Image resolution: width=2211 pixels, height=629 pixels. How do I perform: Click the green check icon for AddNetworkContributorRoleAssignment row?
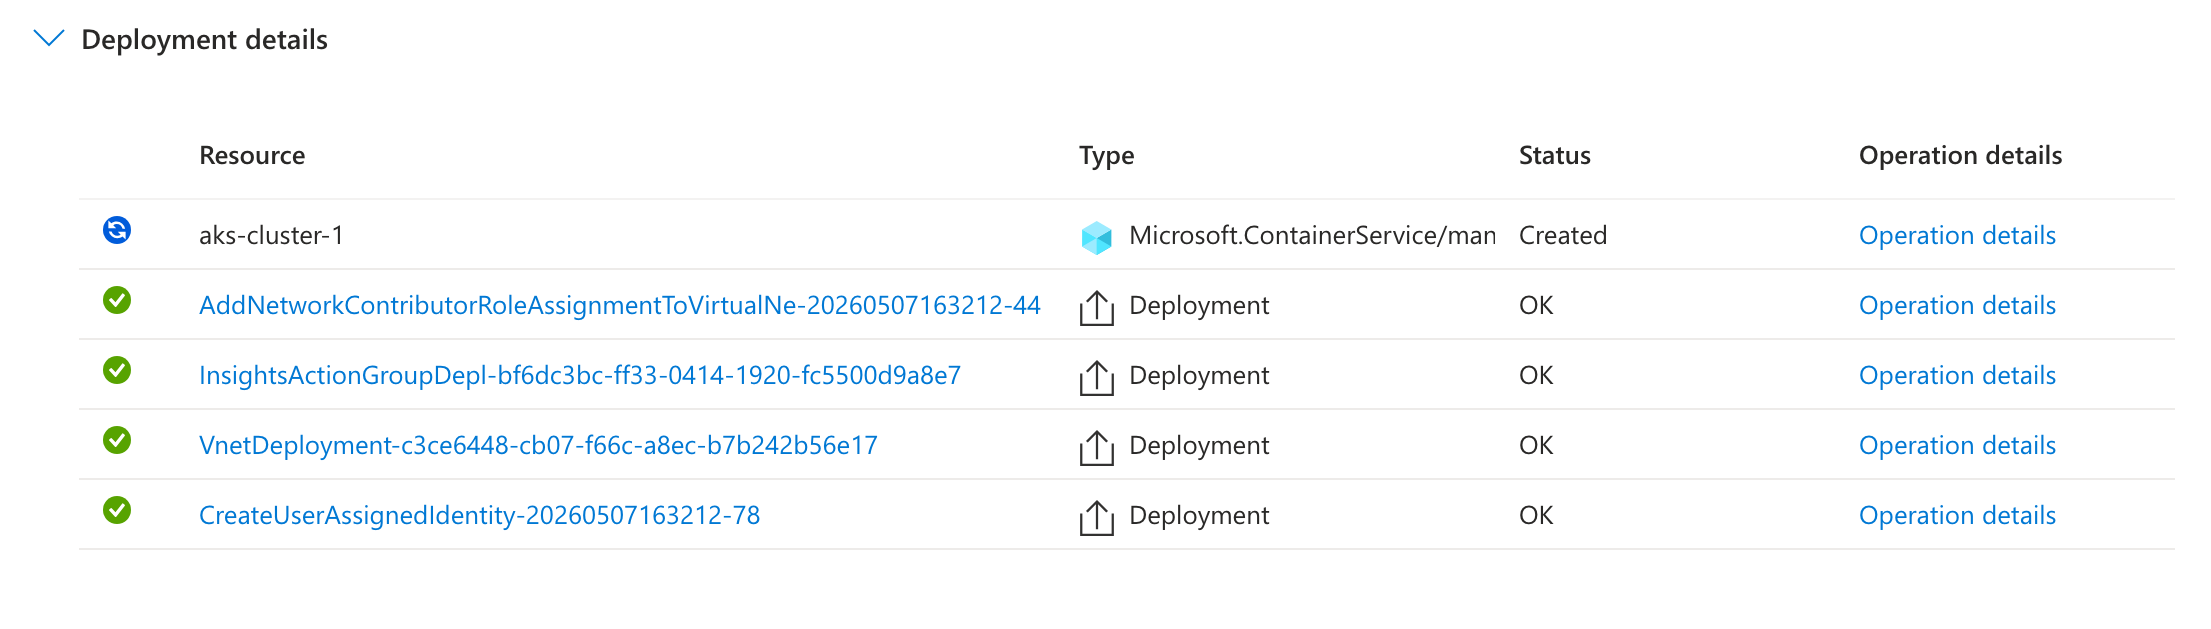coord(117,300)
